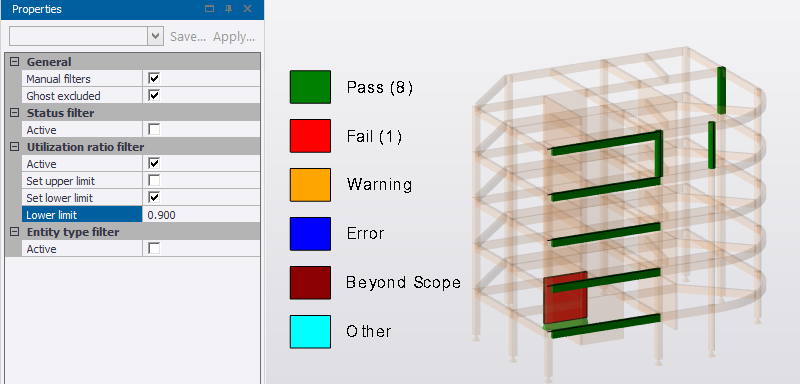
Task: Select the red failed wall in model
Action: pos(565,300)
